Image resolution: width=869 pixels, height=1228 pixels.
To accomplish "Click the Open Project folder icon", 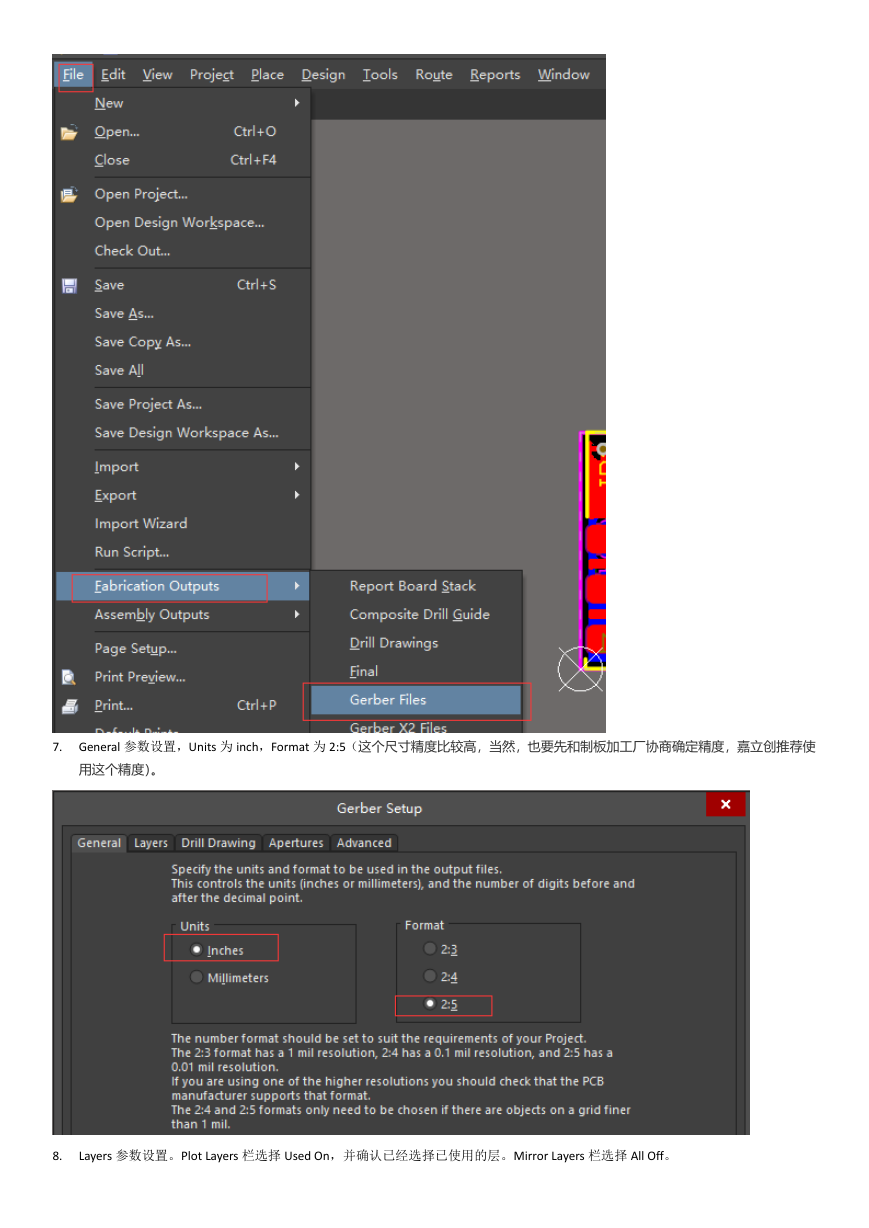I will (69, 195).
